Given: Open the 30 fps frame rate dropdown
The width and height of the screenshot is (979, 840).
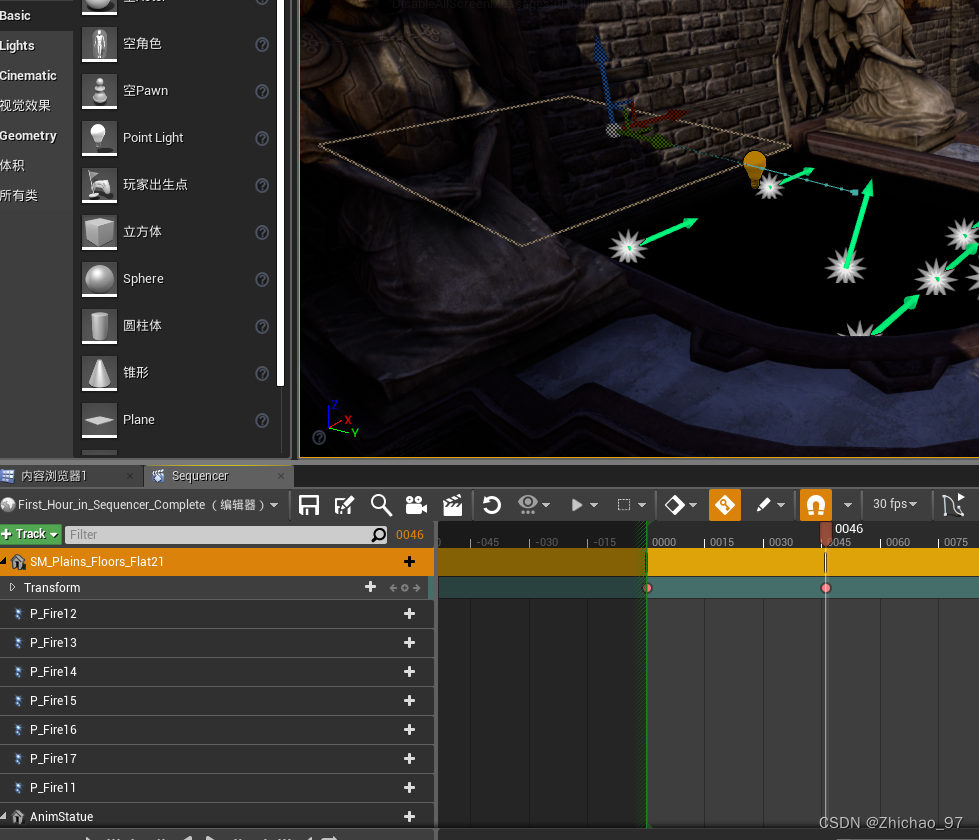Looking at the screenshot, I should 895,504.
